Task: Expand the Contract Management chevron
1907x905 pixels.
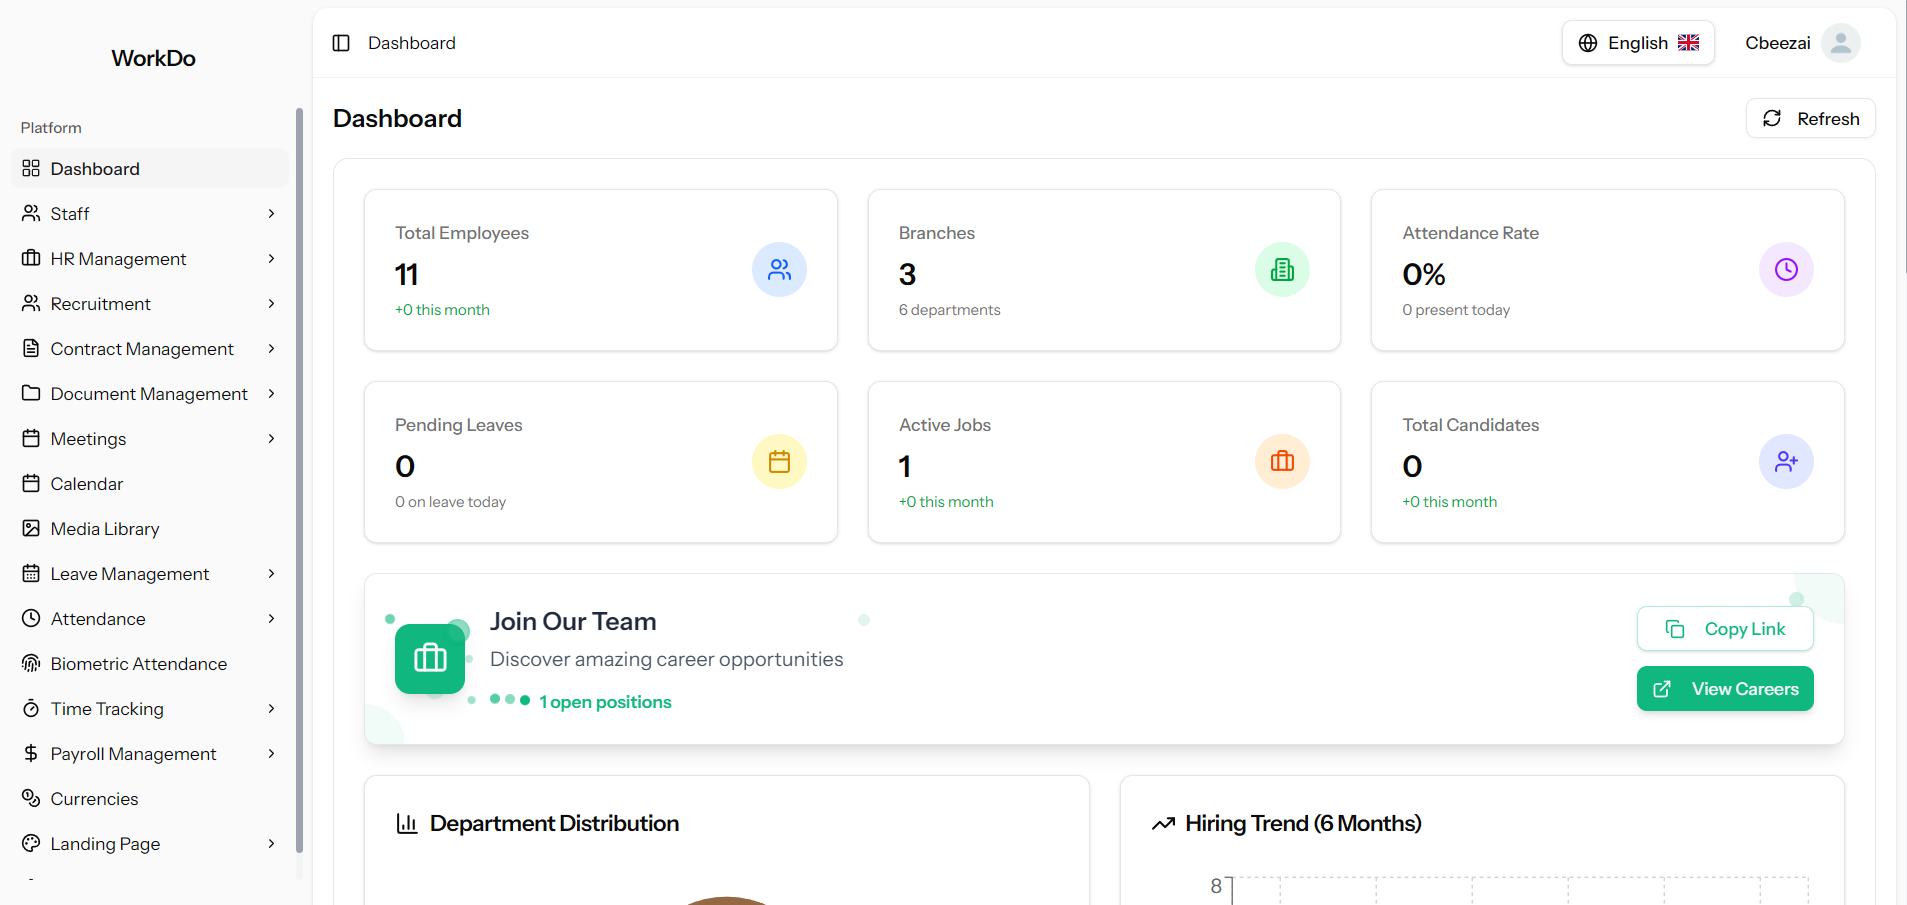Action: 271,348
